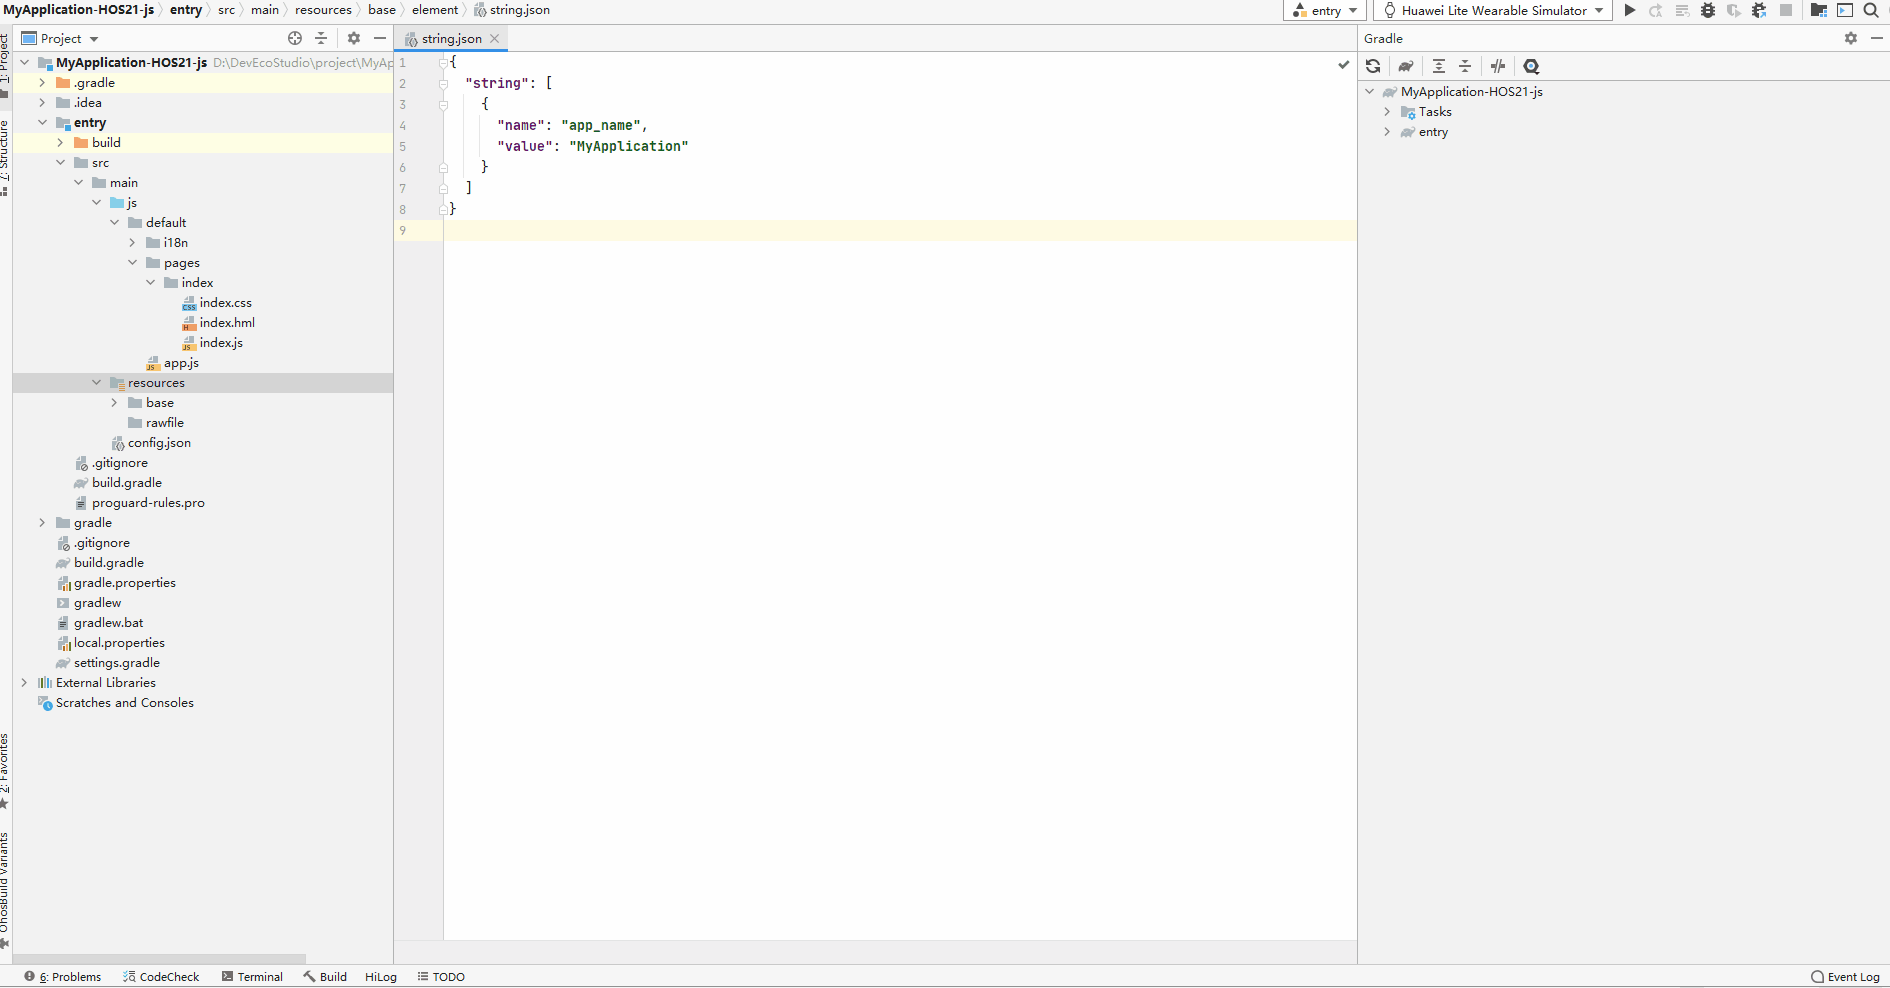This screenshot has height=988, width=1890.
Task: Open the Problems tool window tab
Action: (63, 977)
